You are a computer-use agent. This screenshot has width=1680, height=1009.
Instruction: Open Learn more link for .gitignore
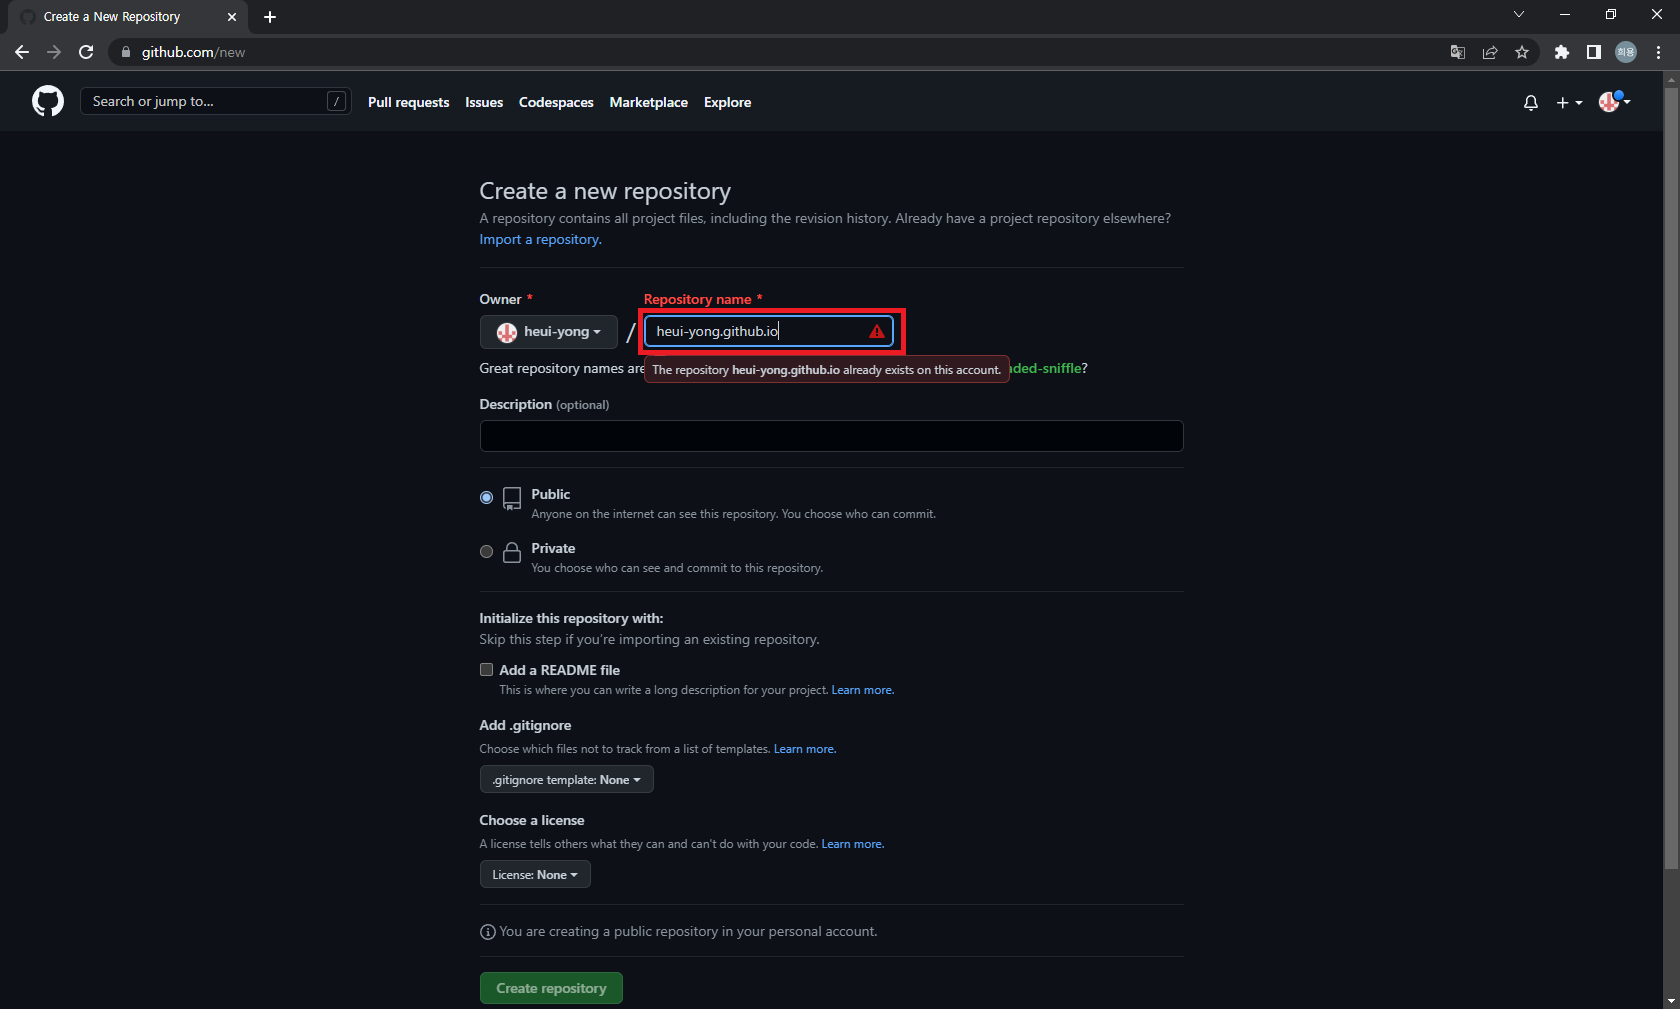pyautogui.click(x=804, y=749)
